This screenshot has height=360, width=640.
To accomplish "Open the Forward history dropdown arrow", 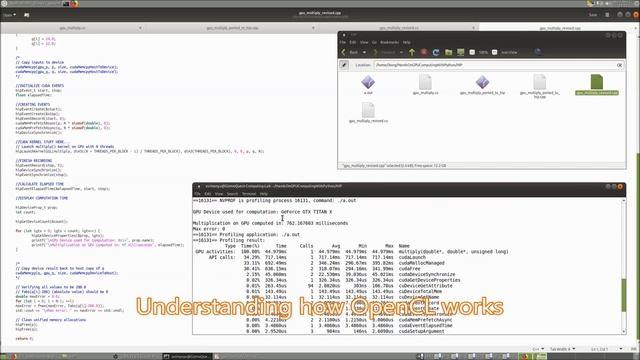I will click(401, 52).
